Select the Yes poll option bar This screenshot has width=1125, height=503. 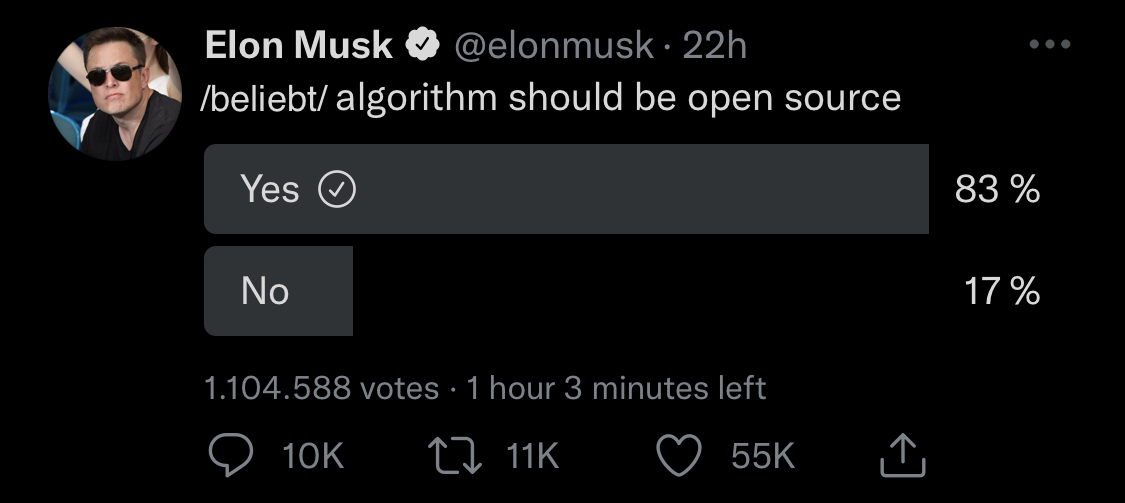point(567,189)
